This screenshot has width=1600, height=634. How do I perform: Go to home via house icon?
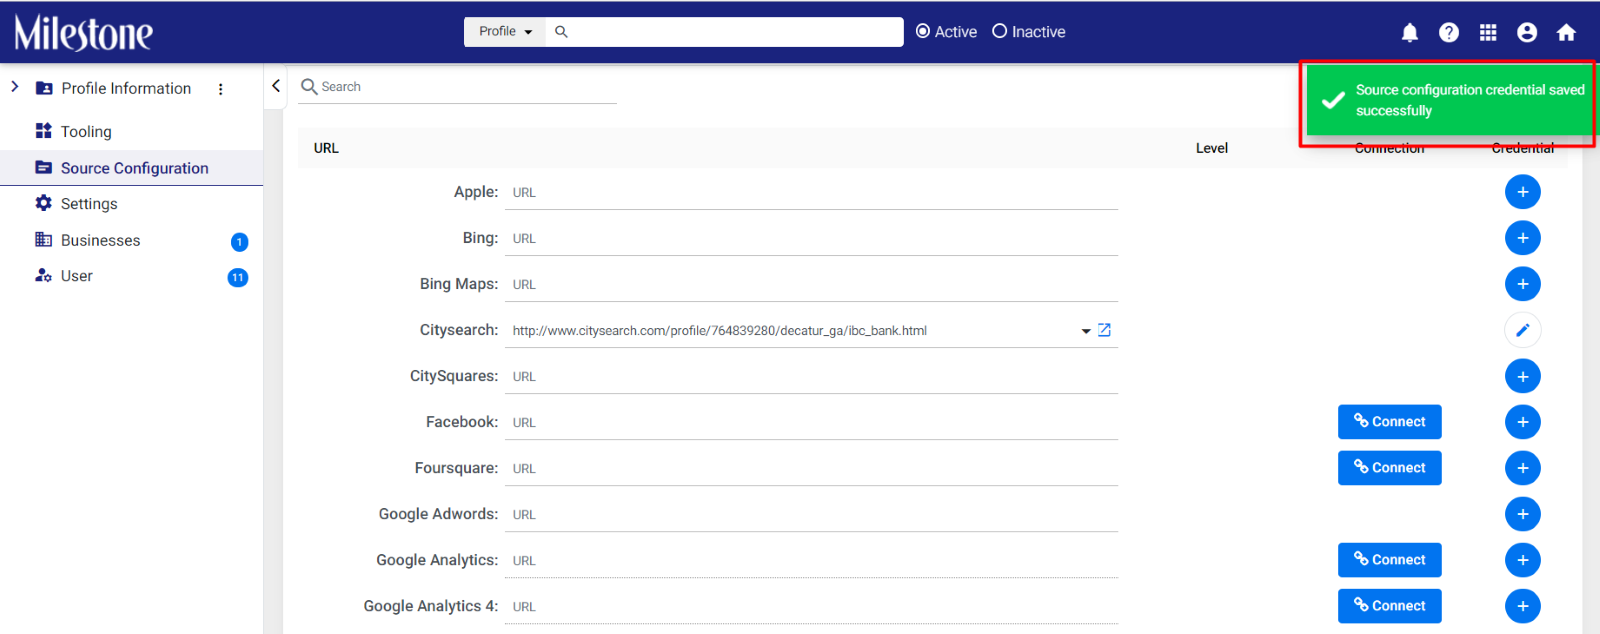coord(1567,33)
